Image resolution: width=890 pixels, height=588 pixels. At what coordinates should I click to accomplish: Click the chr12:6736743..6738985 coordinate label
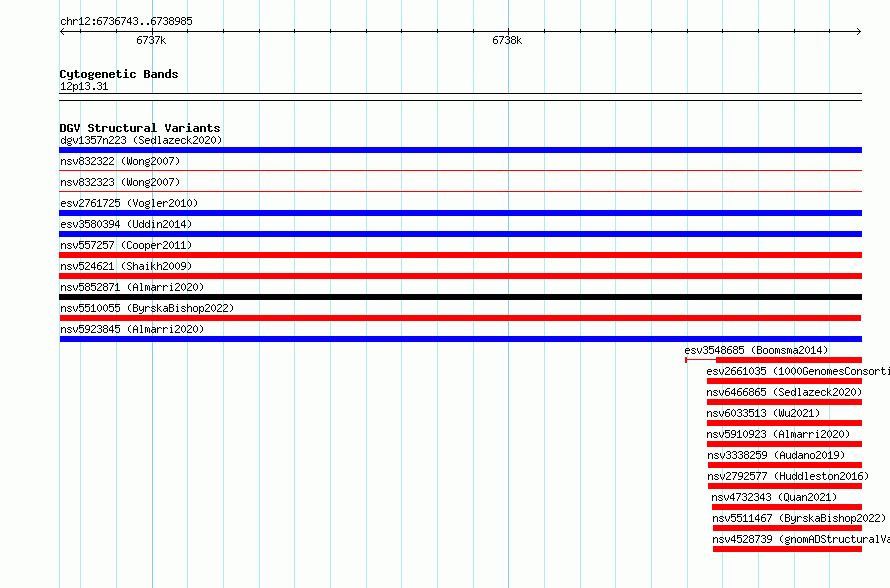coord(127,22)
